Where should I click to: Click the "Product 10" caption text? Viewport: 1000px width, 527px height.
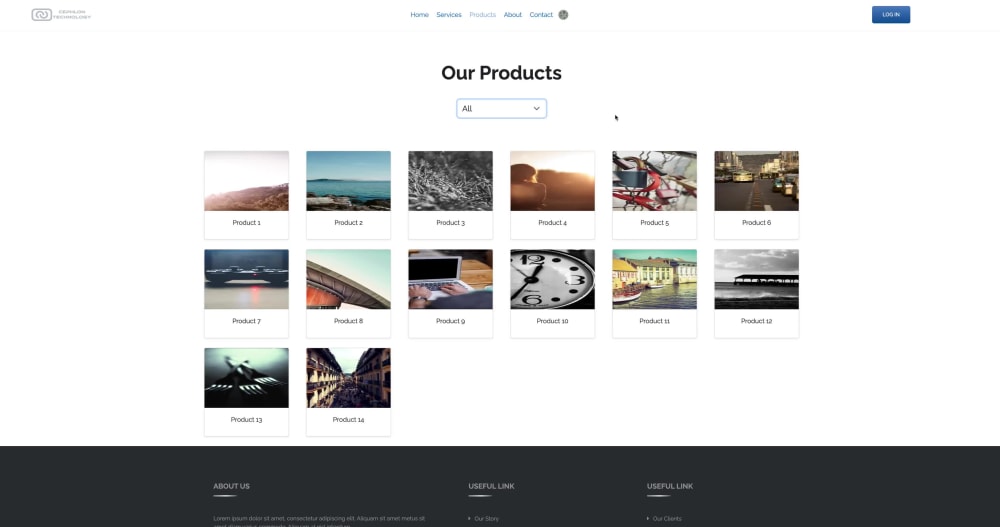click(x=552, y=321)
